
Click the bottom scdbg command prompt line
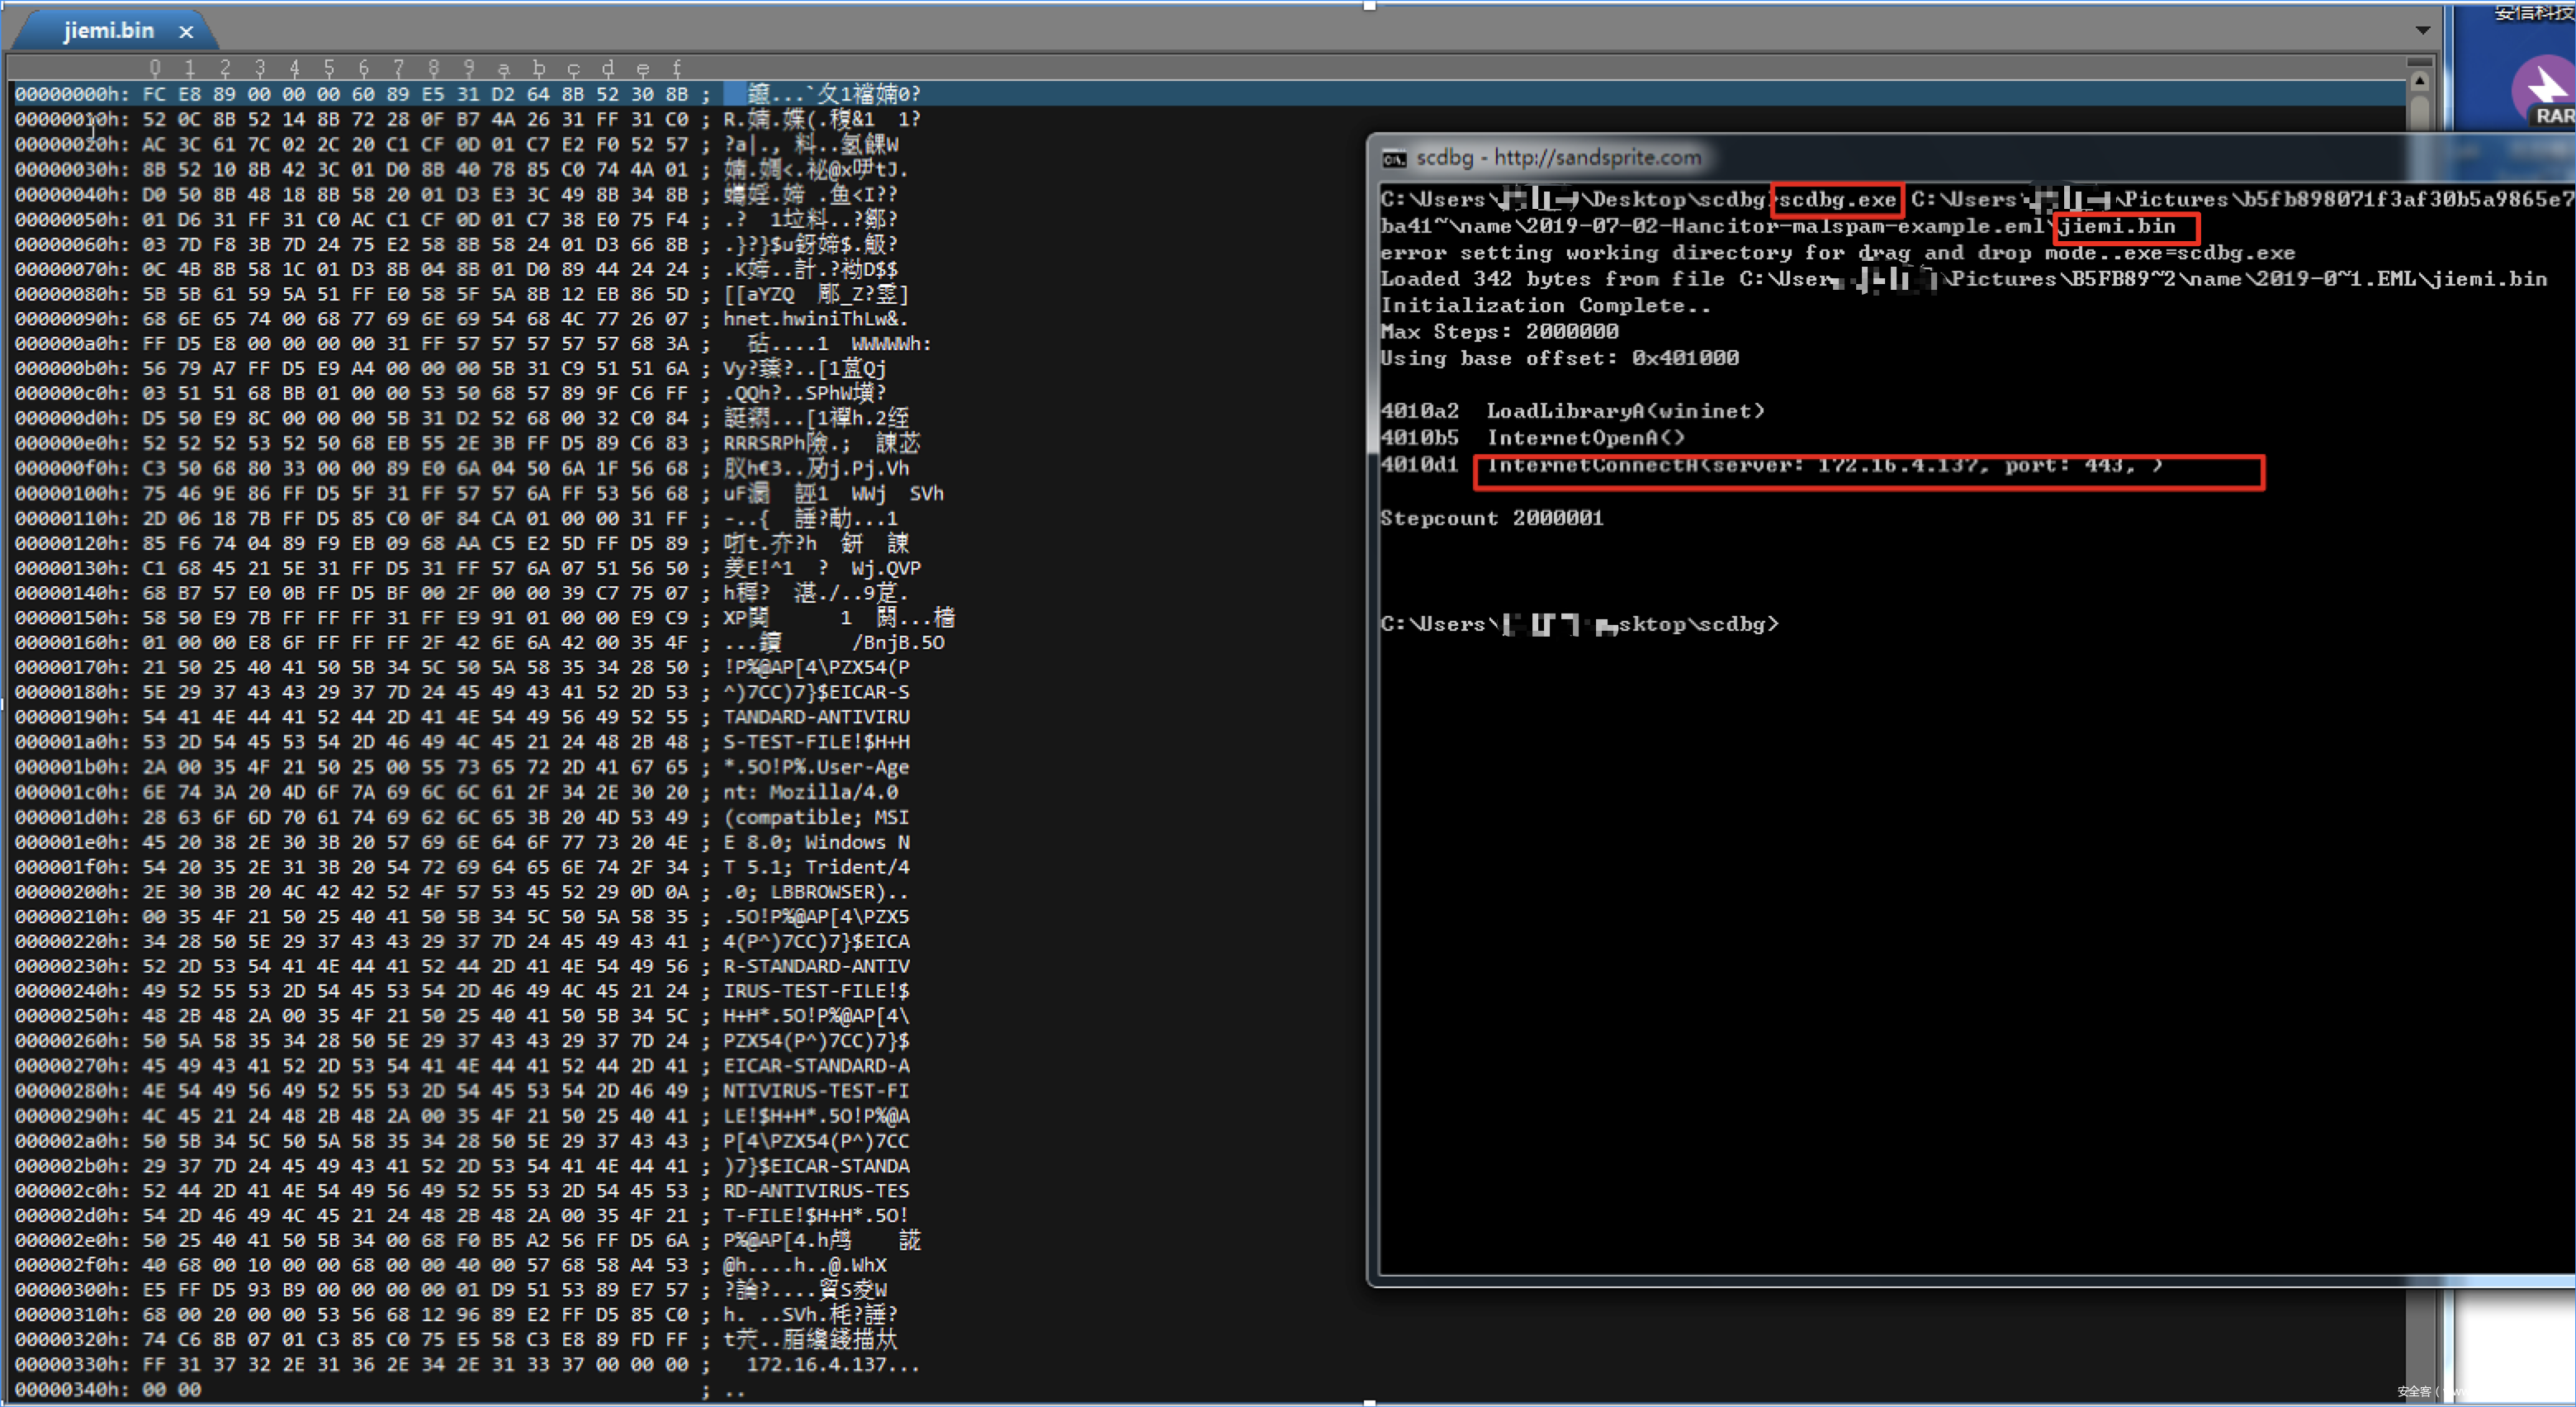tap(1580, 624)
